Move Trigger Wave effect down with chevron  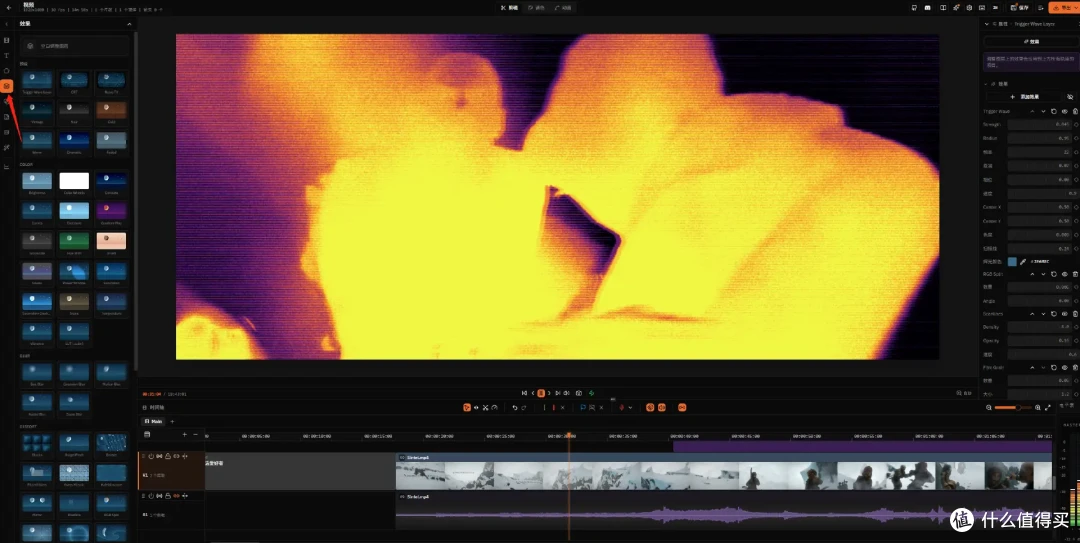[1043, 111]
